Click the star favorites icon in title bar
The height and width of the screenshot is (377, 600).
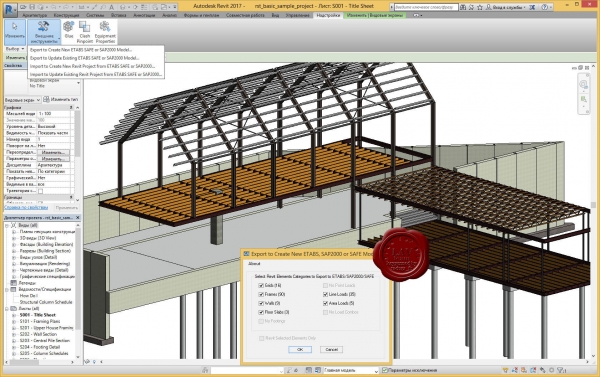[480, 7]
